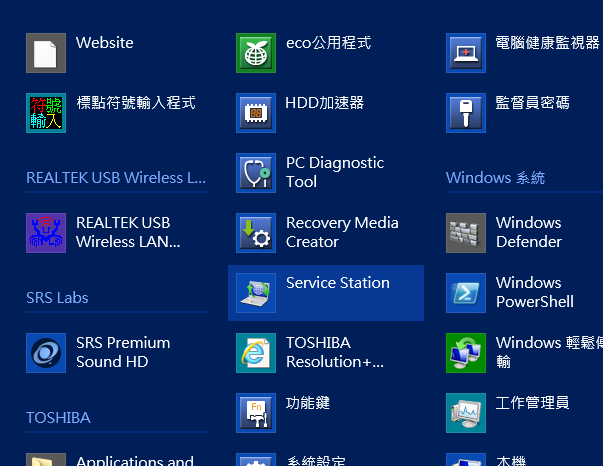The width and height of the screenshot is (603, 466).
Task: Click the HDD加速器 label
Action: [x=325, y=103]
